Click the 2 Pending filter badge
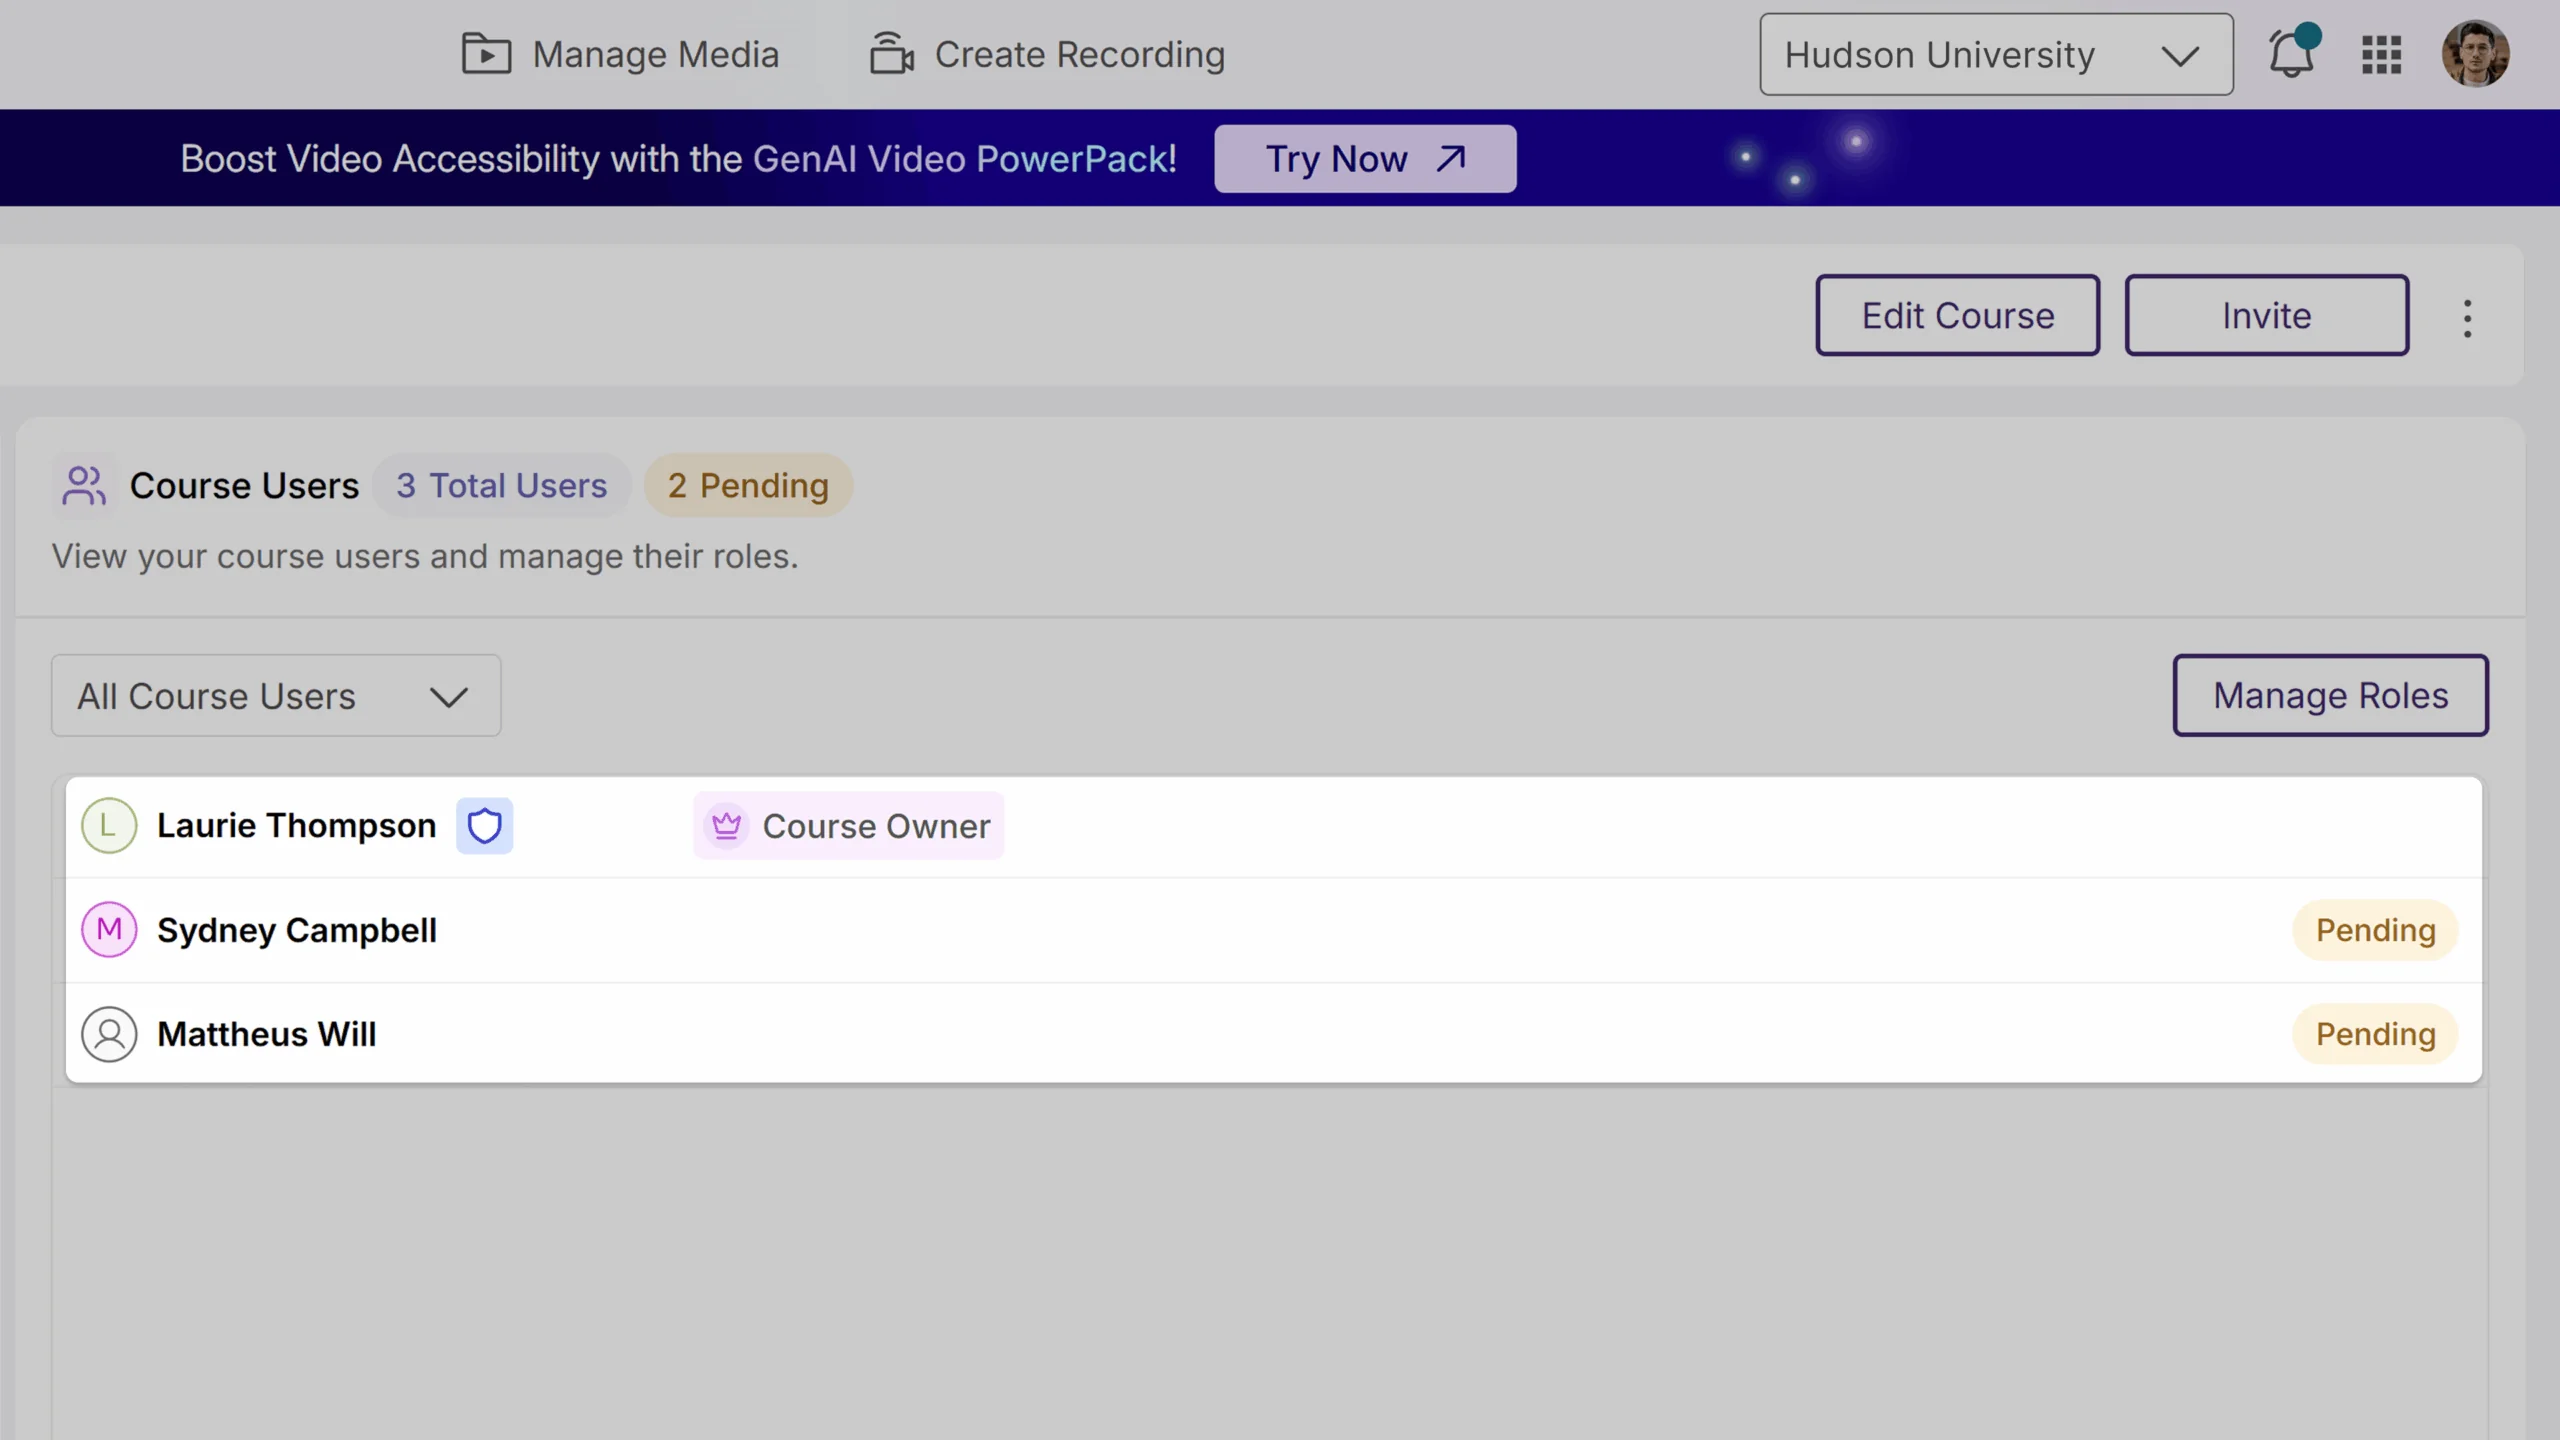Image resolution: width=2560 pixels, height=1440 pixels. tap(748, 485)
